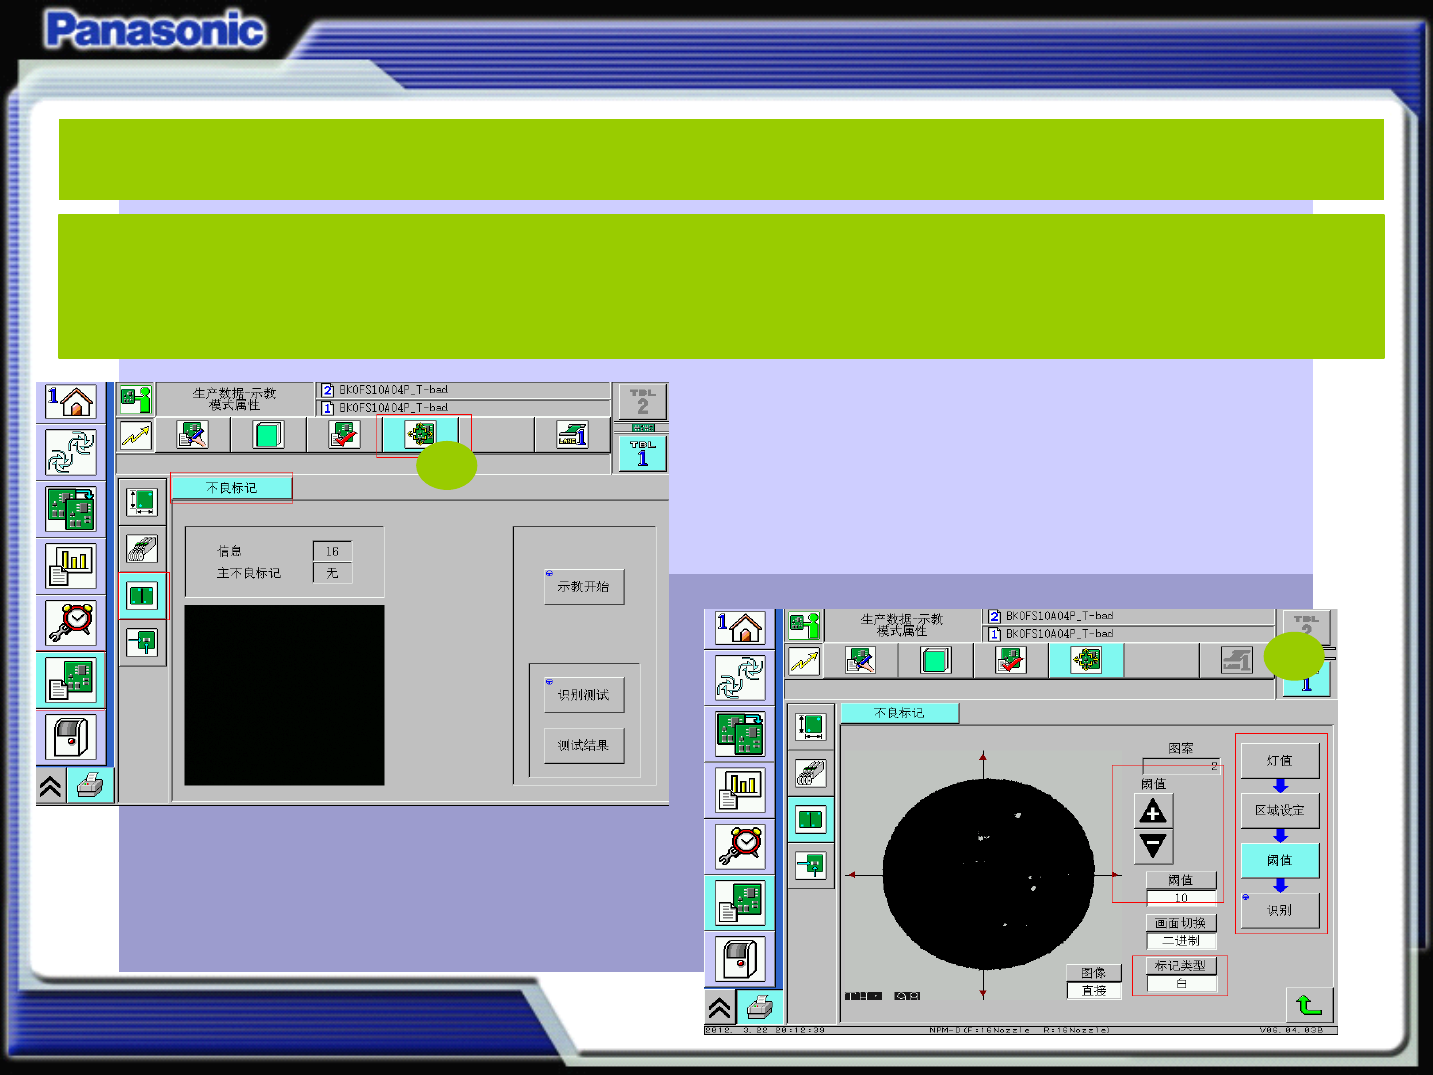Click the home icon in the left screenshot

[x=70, y=402]
